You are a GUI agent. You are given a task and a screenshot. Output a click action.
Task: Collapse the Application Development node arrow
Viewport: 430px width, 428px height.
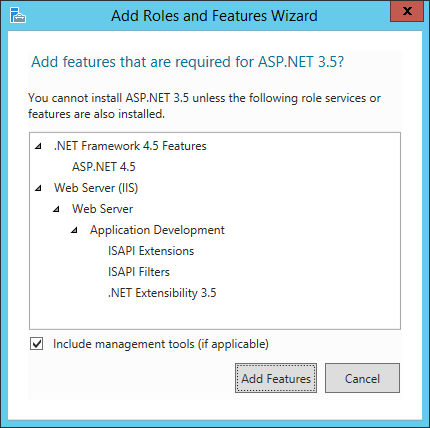[74, 230]
